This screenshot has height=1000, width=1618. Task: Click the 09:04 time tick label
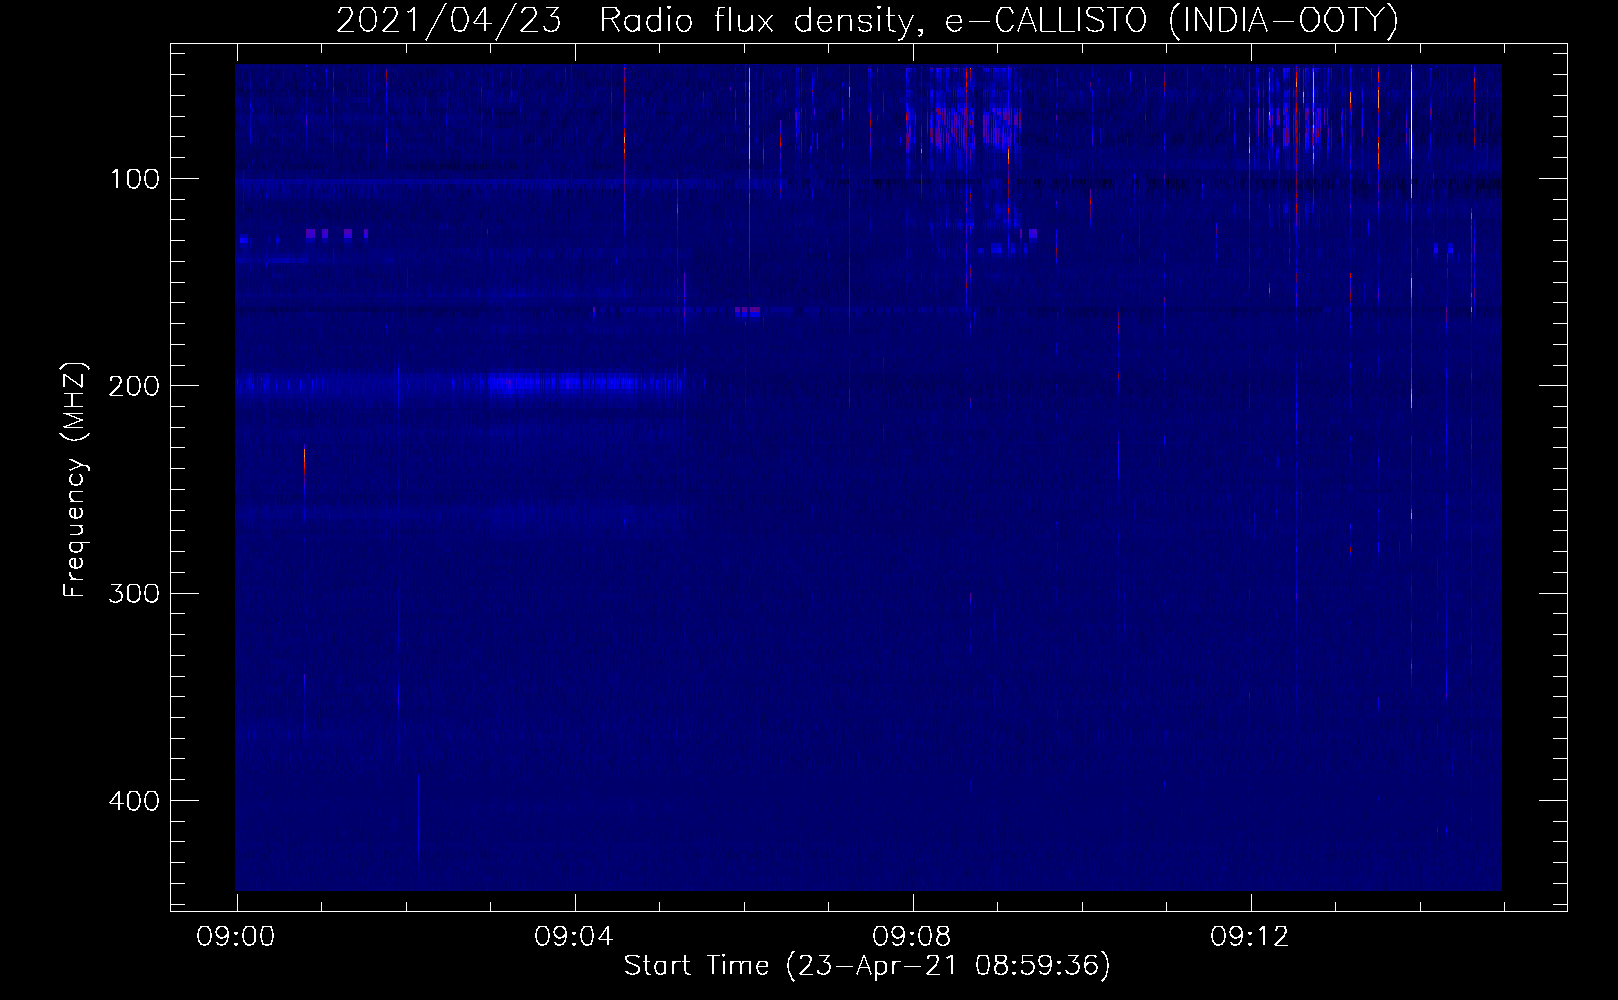pyautogui.click(x=574, y=937)
